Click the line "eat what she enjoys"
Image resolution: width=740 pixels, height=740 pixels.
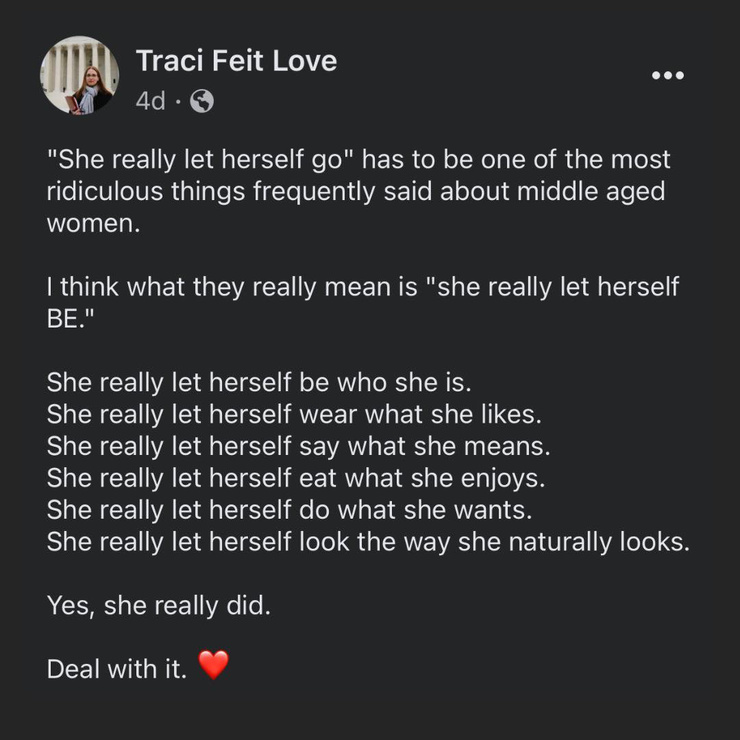point(296,478)
